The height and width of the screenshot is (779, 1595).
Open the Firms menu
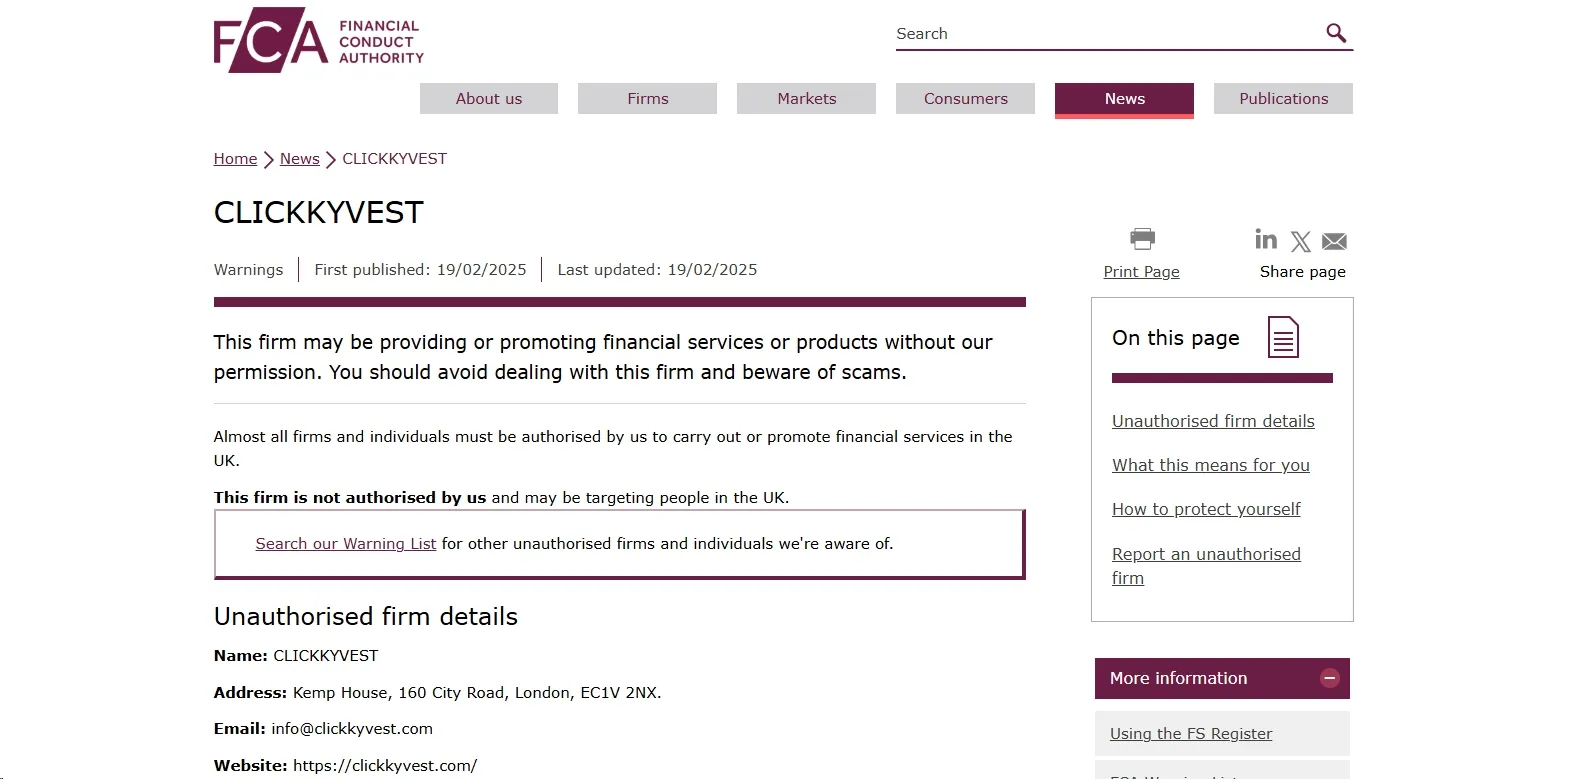648,98
